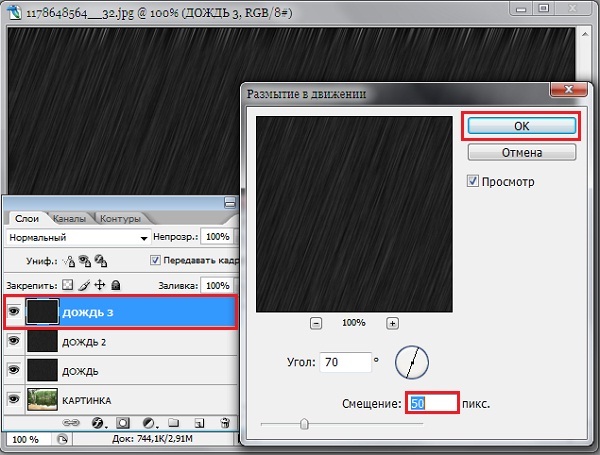
Task: Click the Док: 744,1K/2,91M status text
Action: tap(152, 439)
